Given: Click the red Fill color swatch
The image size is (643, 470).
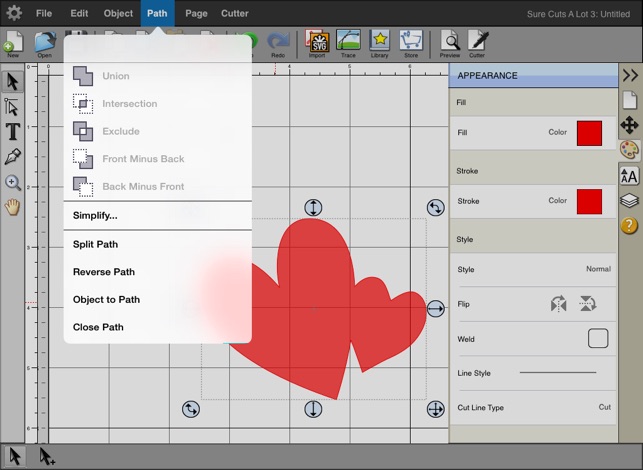Looking at the screenshot, I should pos(589,133).
